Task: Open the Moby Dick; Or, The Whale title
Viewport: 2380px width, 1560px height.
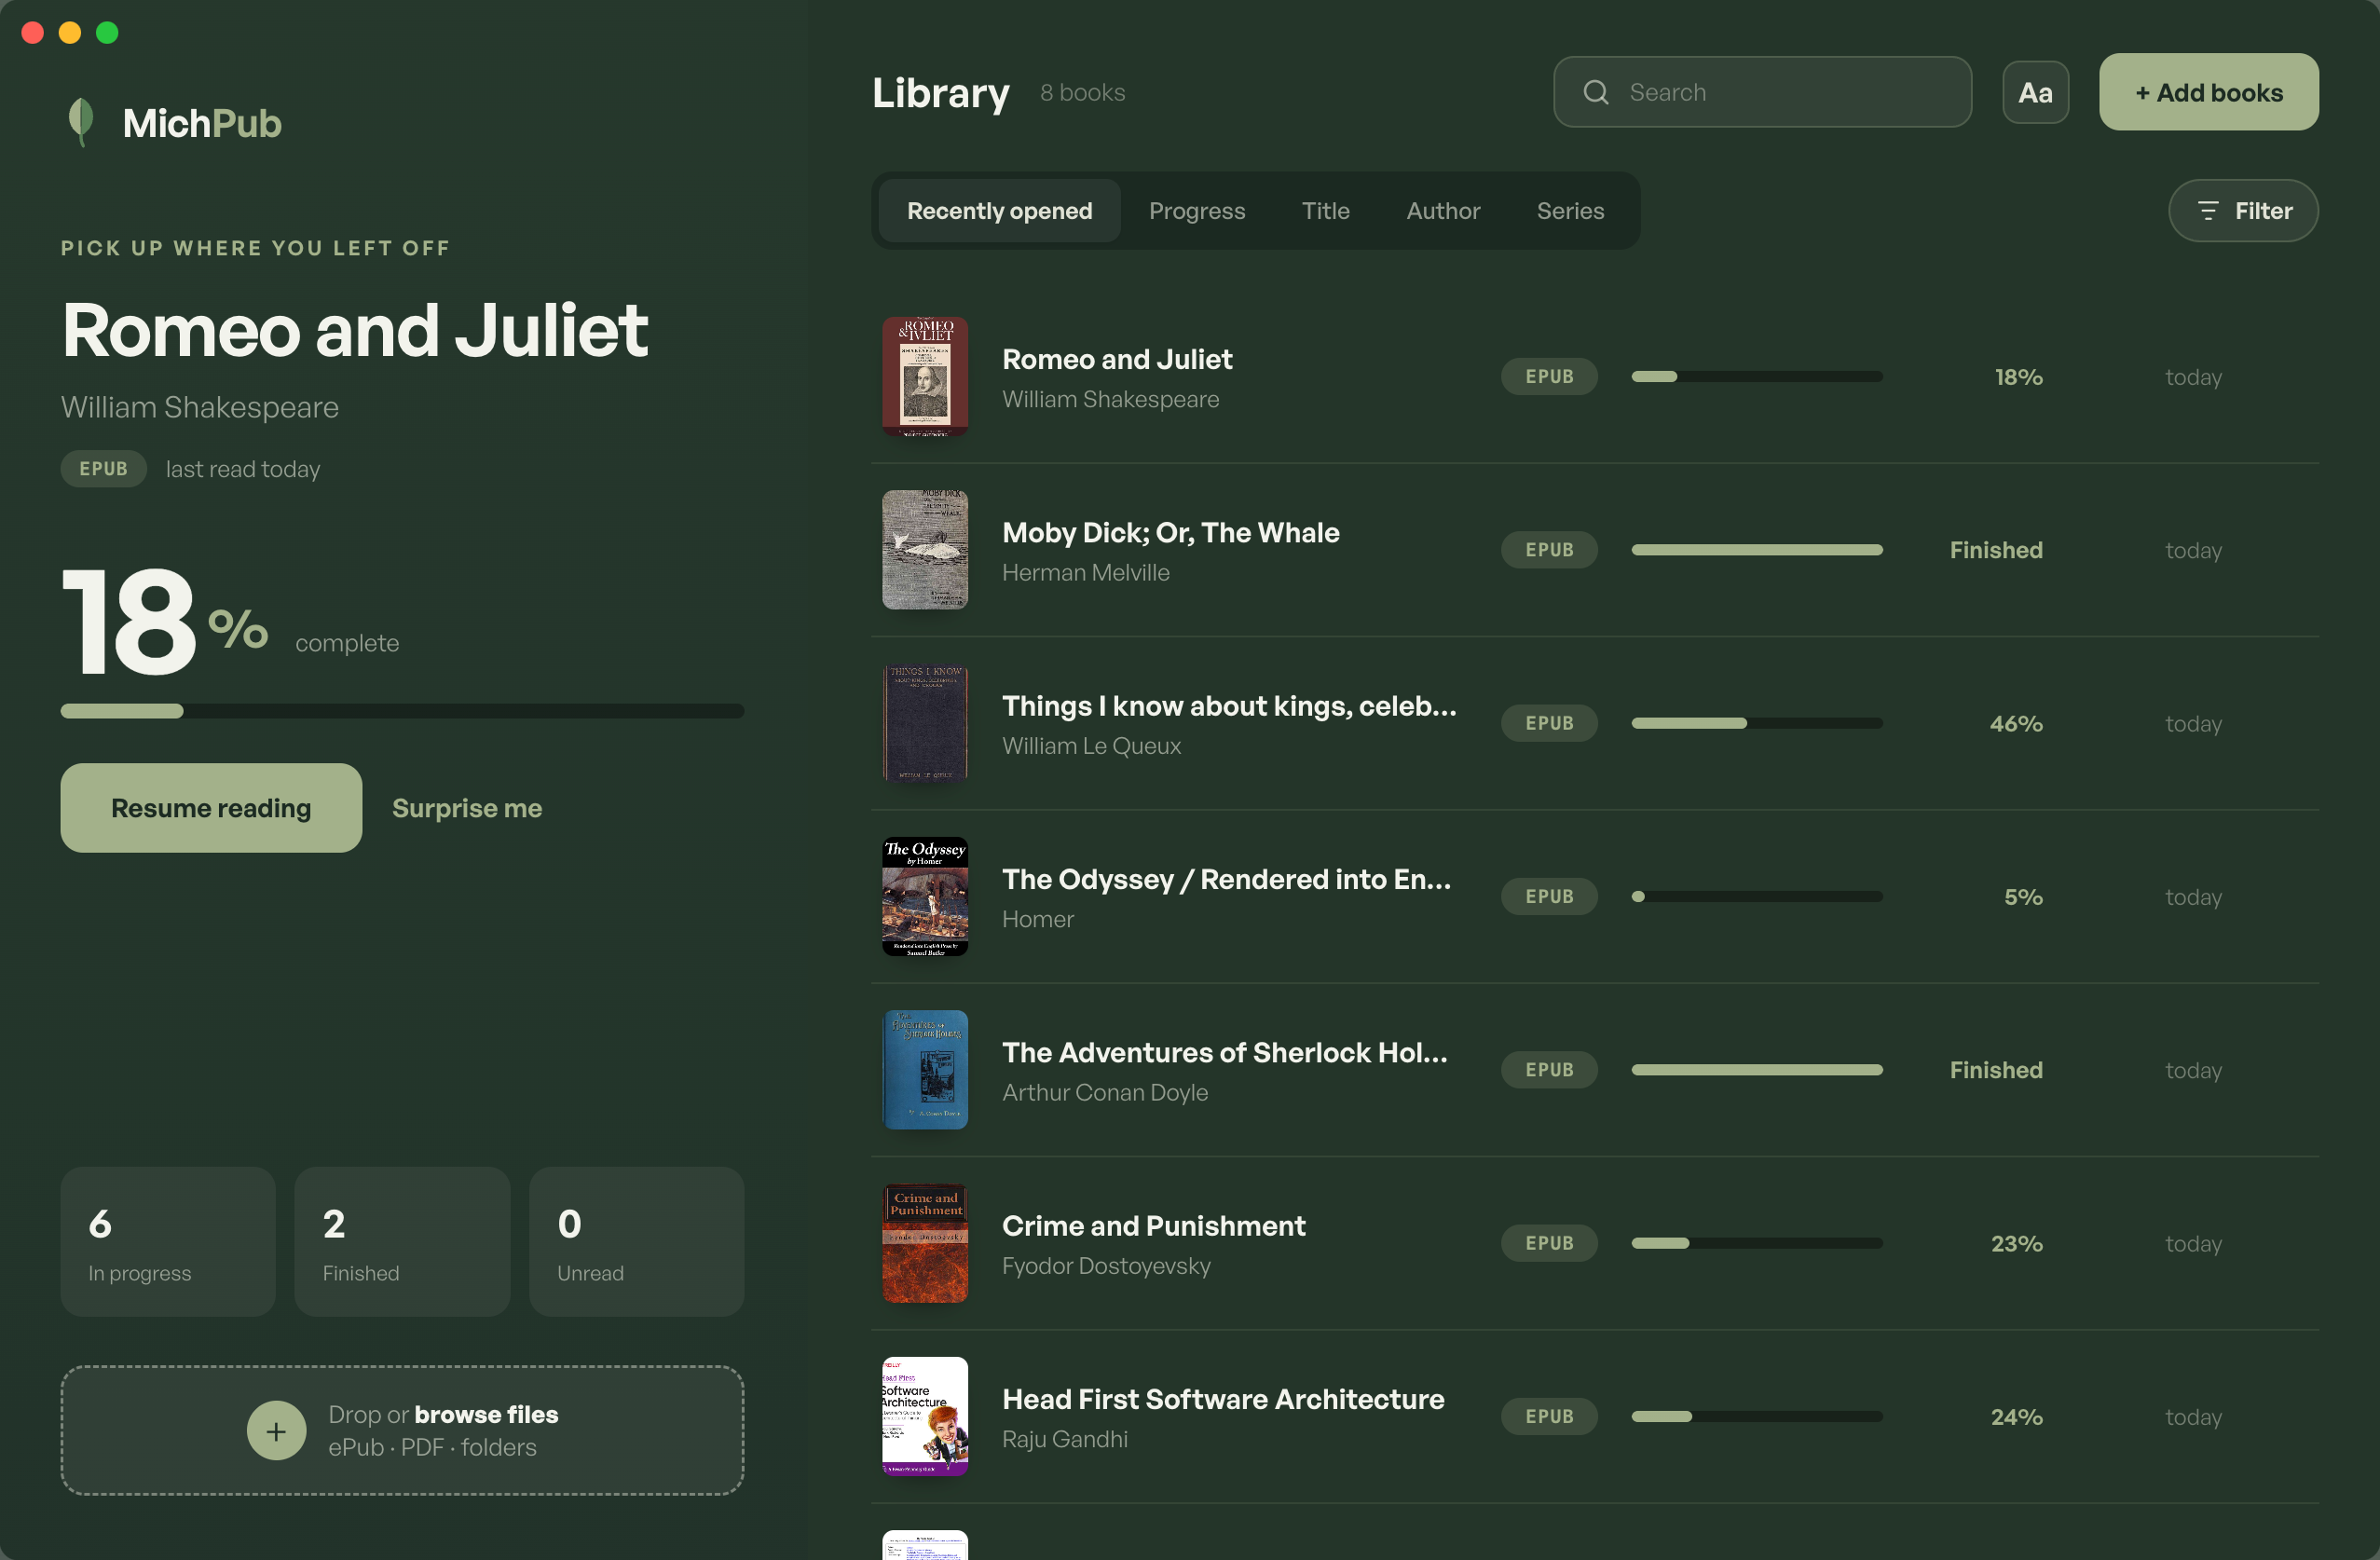Action: click(x=1171, y=533)
